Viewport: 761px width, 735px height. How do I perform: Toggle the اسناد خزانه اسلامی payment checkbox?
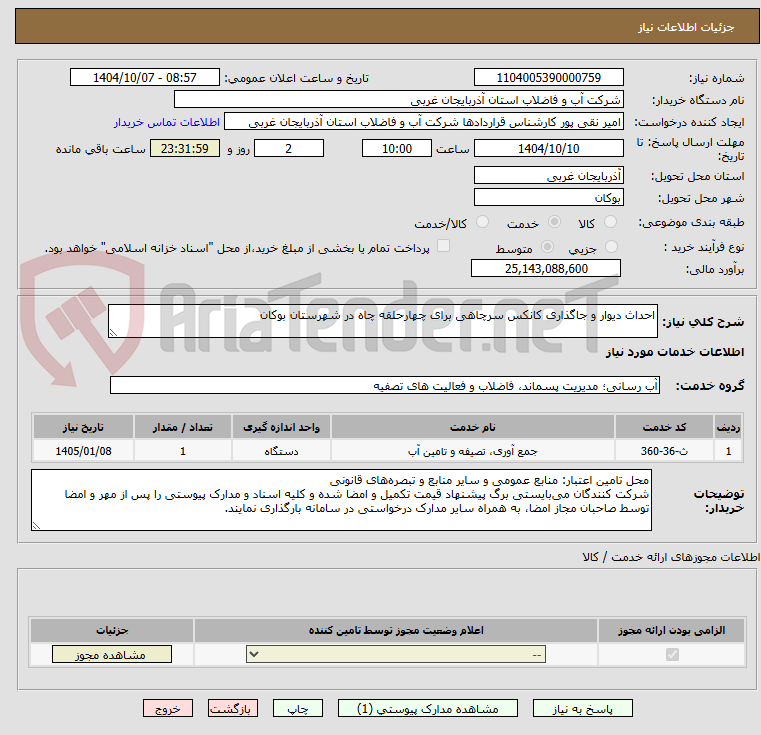(x=443, y=246)
